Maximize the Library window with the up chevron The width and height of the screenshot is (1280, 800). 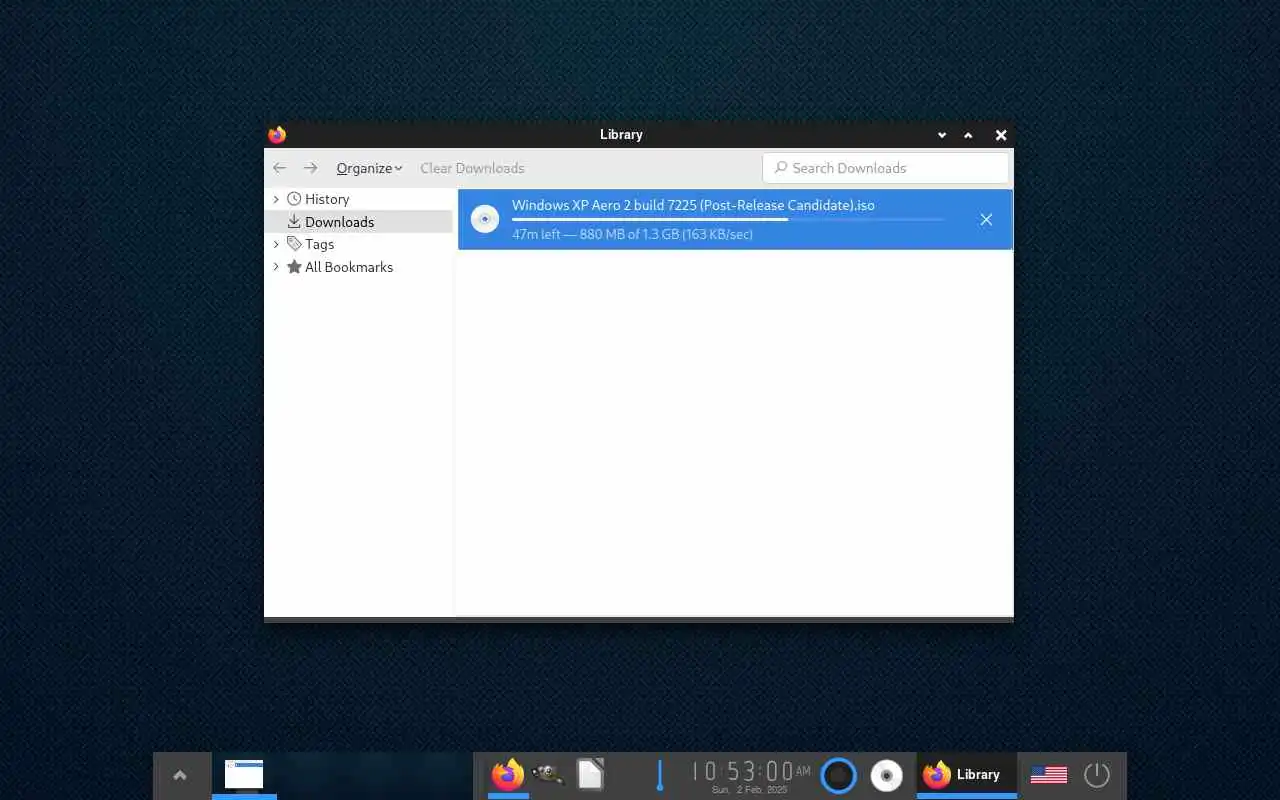(x=968, y=135)
